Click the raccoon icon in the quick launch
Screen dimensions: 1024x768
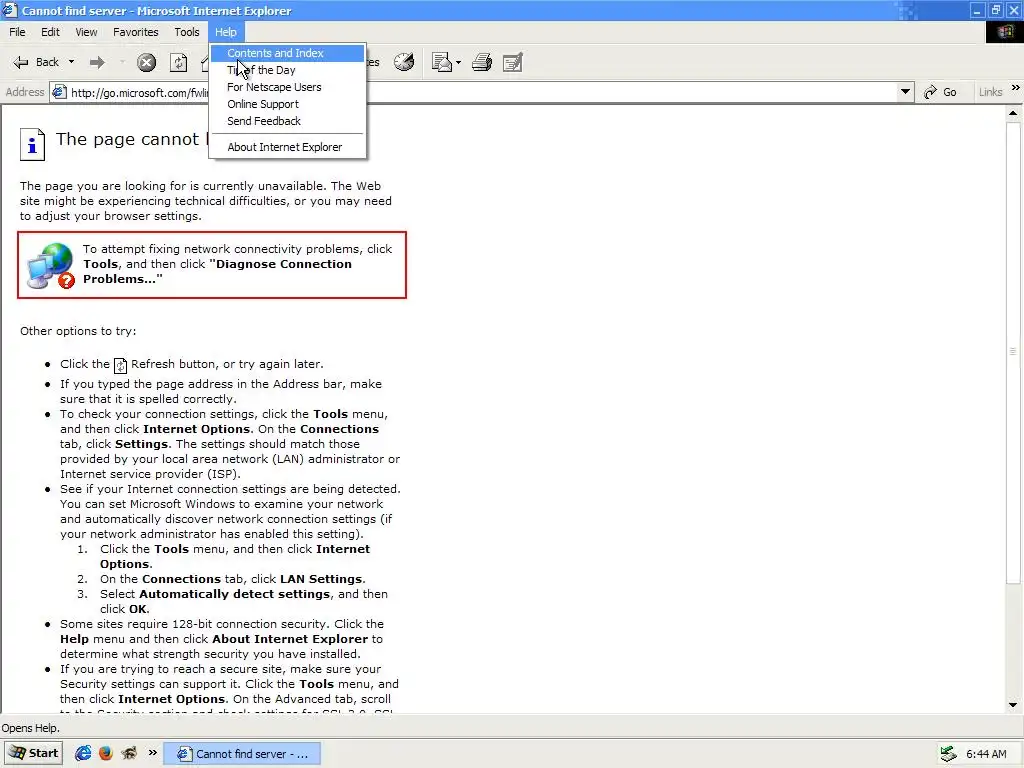tap(129, 753)
